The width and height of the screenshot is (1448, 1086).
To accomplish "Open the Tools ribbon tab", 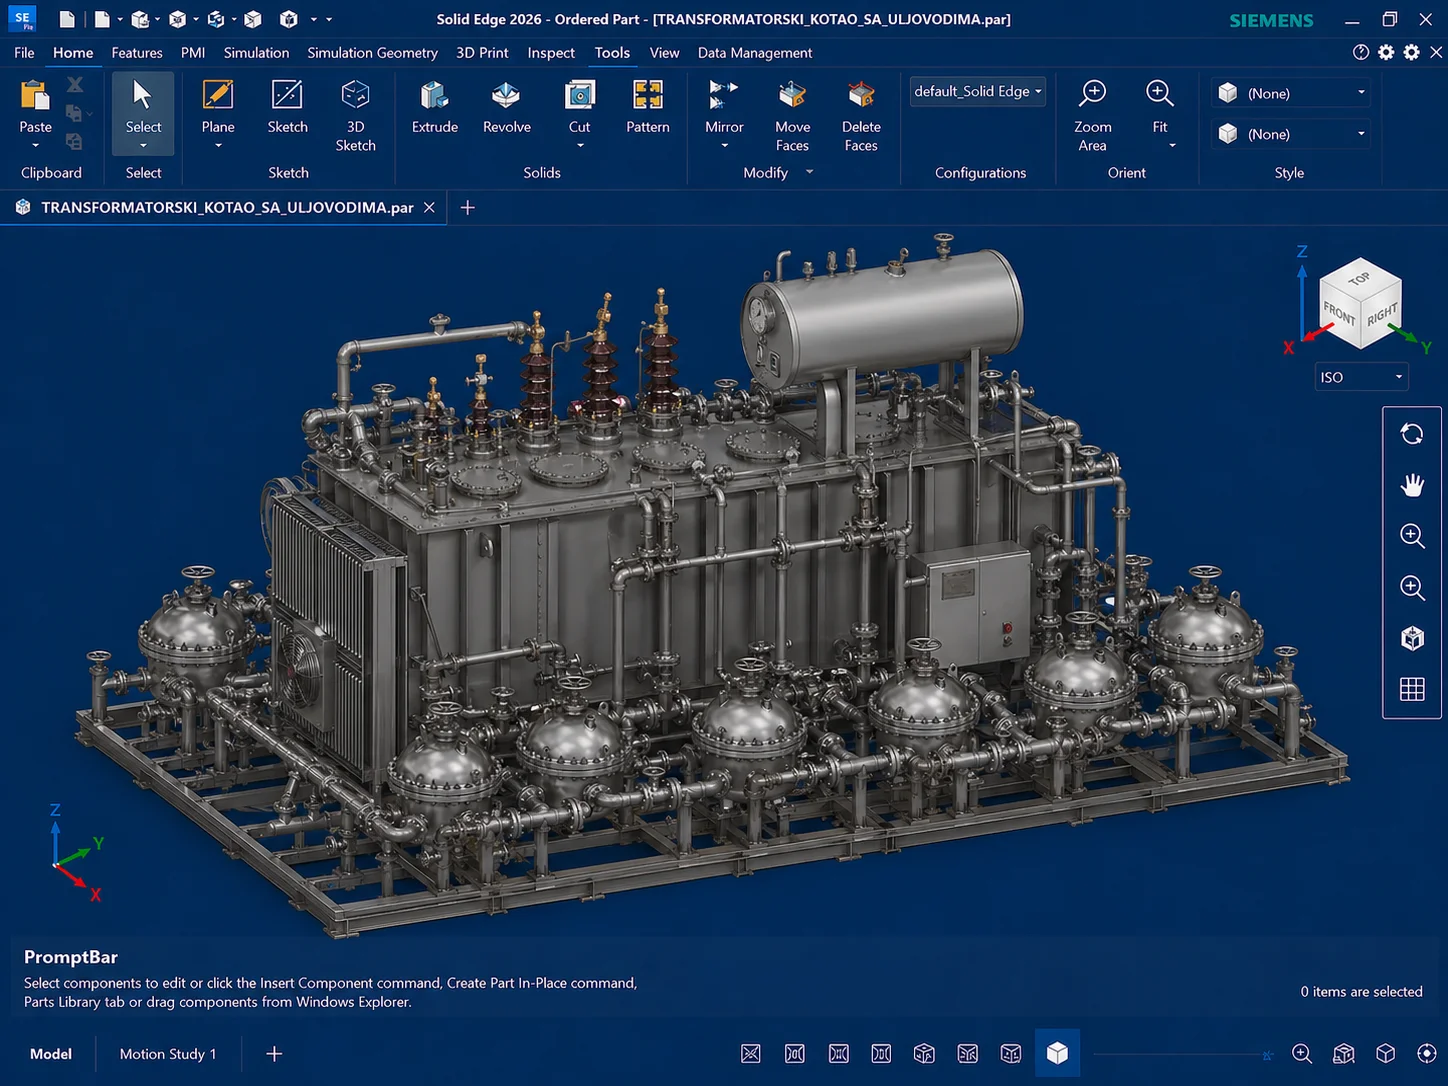I will [612, 52].
